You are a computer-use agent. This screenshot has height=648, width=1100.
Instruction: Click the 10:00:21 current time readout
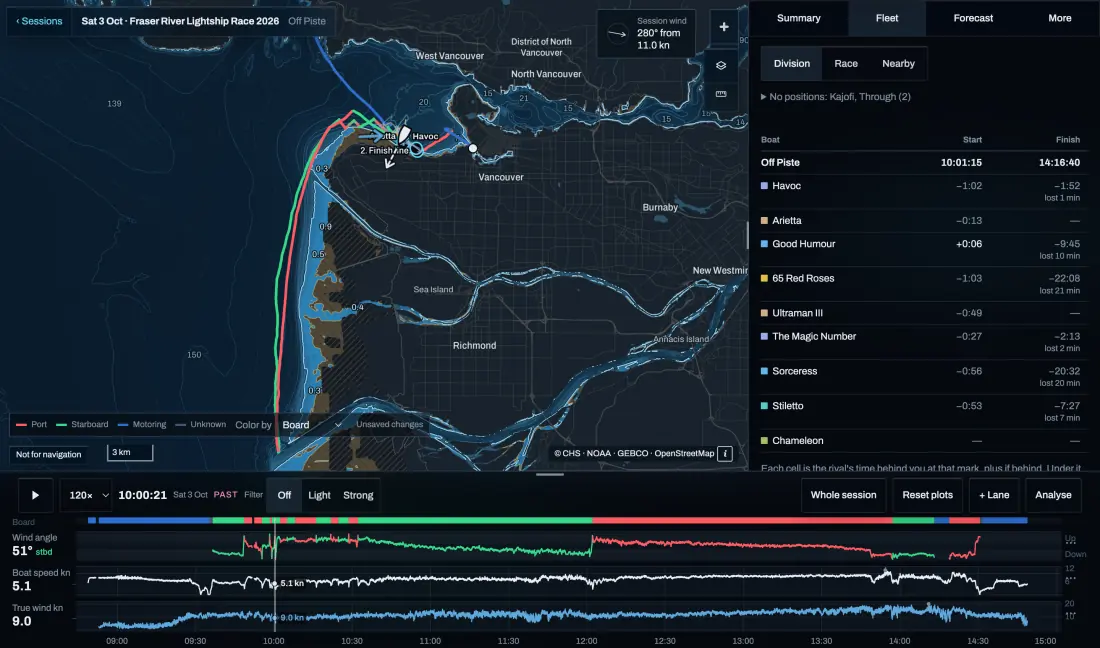(142, 495)
